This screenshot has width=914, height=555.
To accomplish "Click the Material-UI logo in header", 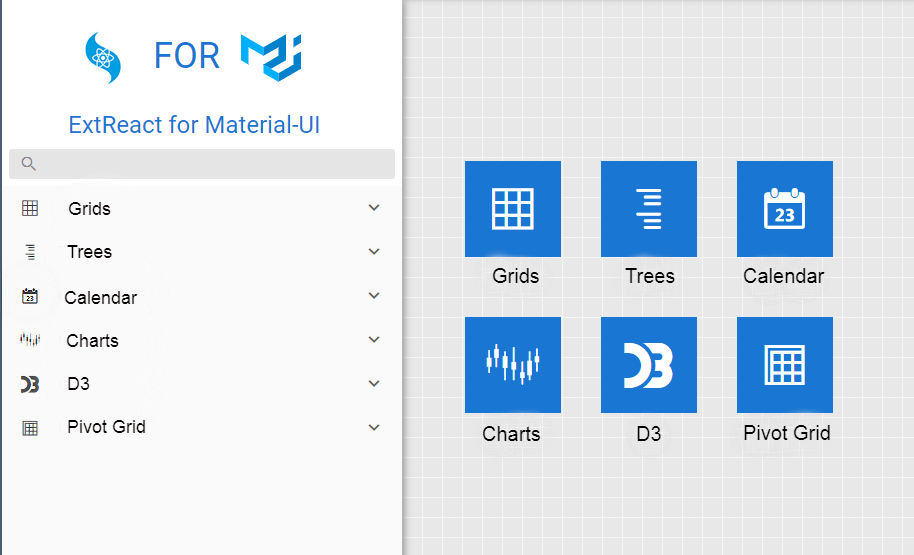I will click(271, 57).
